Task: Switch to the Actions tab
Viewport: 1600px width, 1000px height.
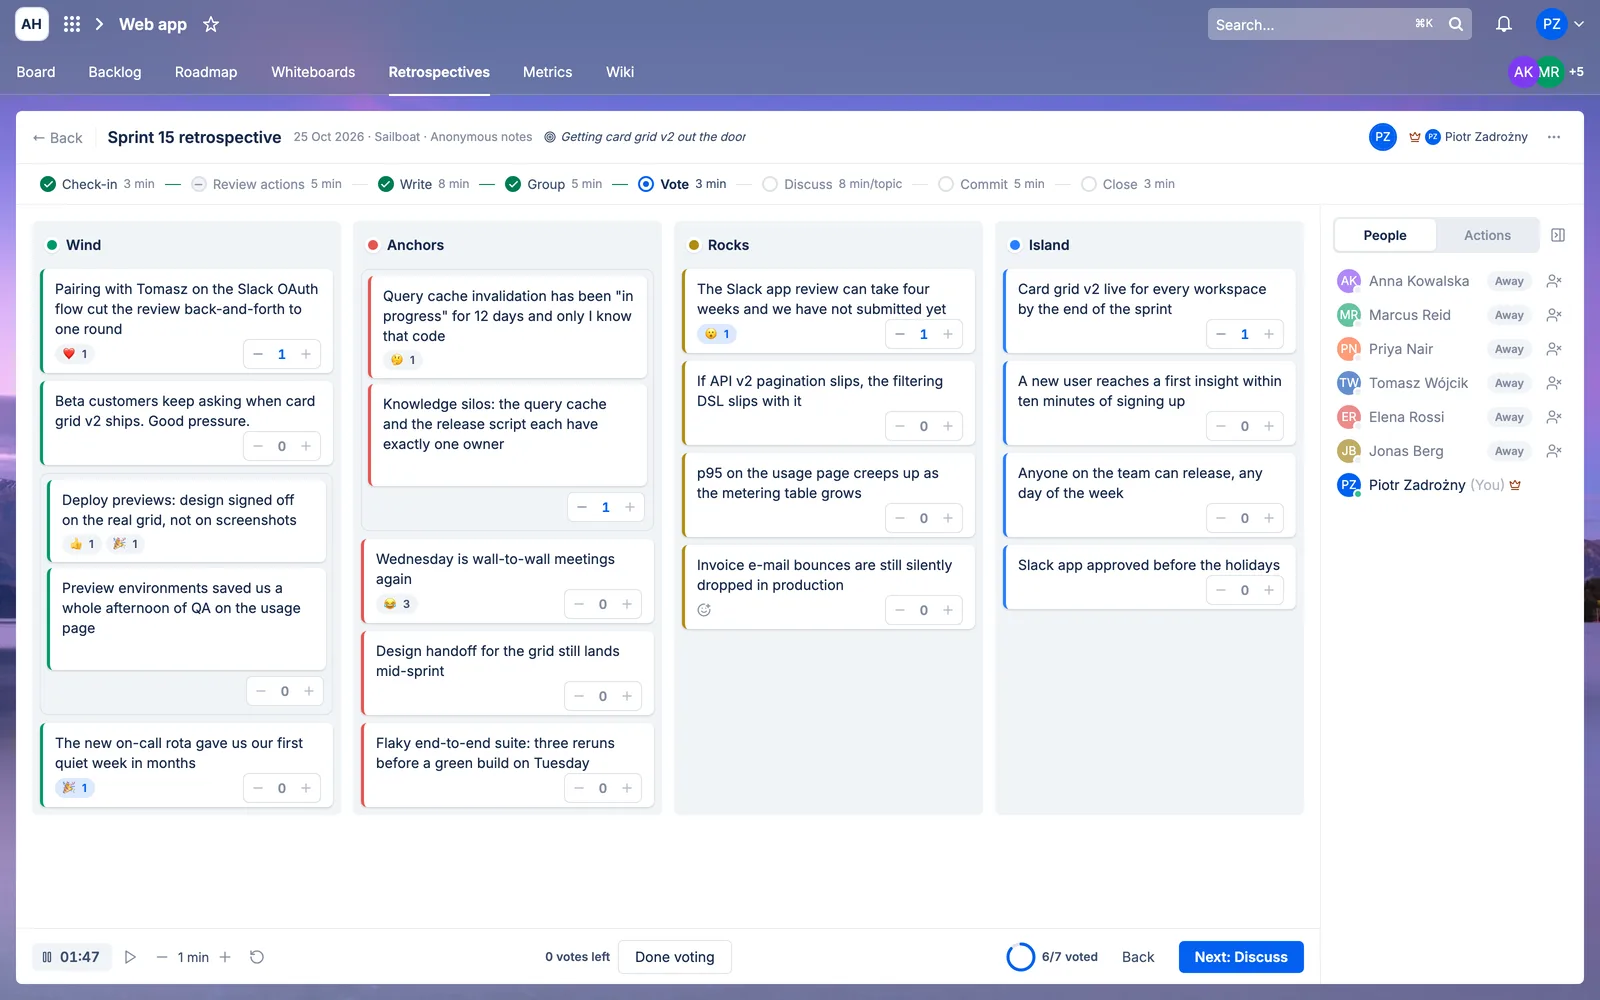Action: coord(1487,235)
